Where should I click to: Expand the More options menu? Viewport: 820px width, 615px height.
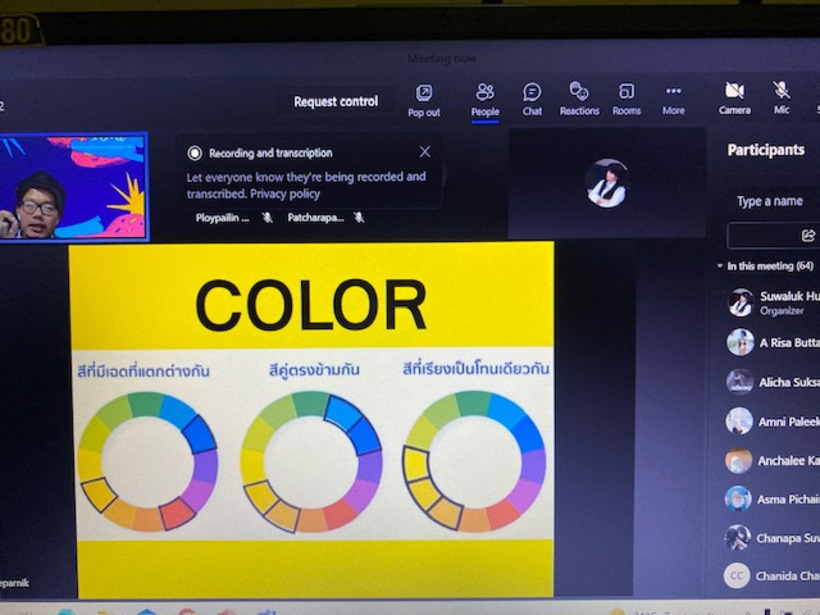click(673, 99)
